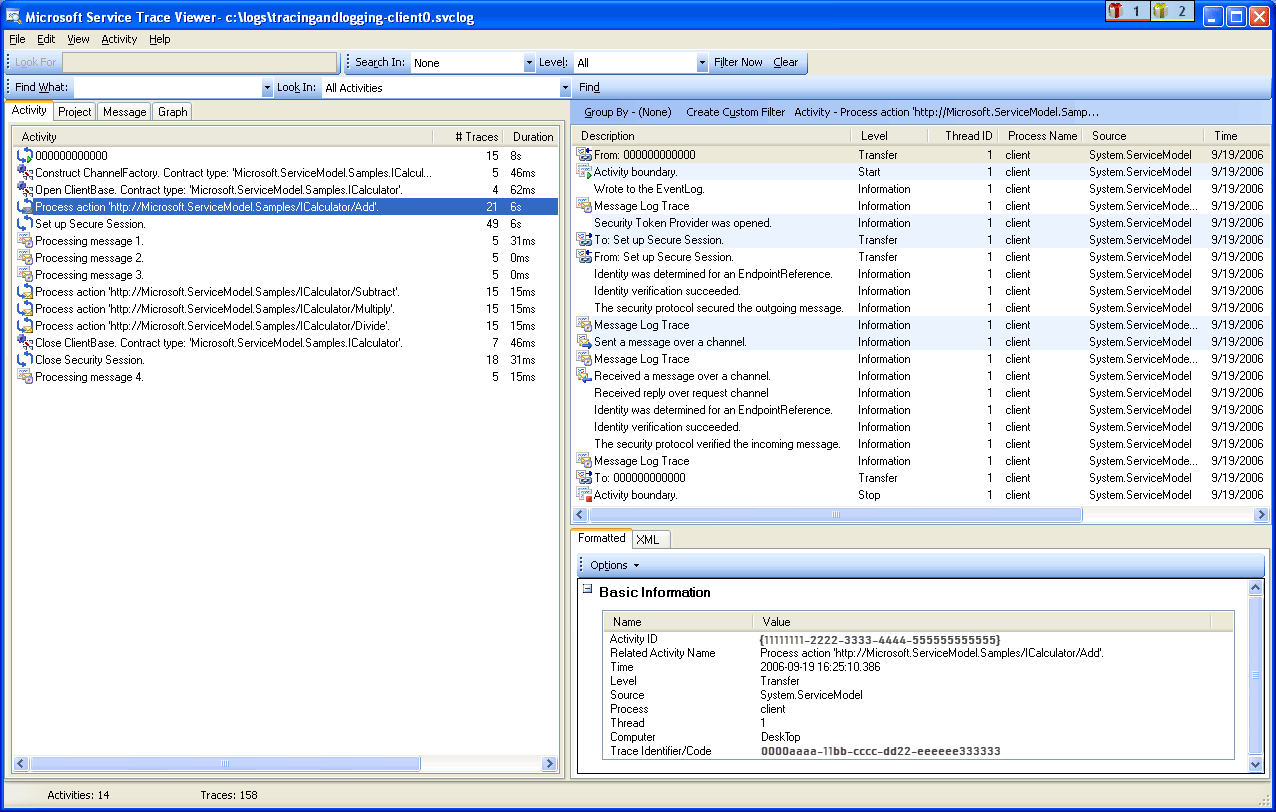Click the envelope icon for Processing message 1
This screenshot has width=1276, height=812.
coord(24,240)
